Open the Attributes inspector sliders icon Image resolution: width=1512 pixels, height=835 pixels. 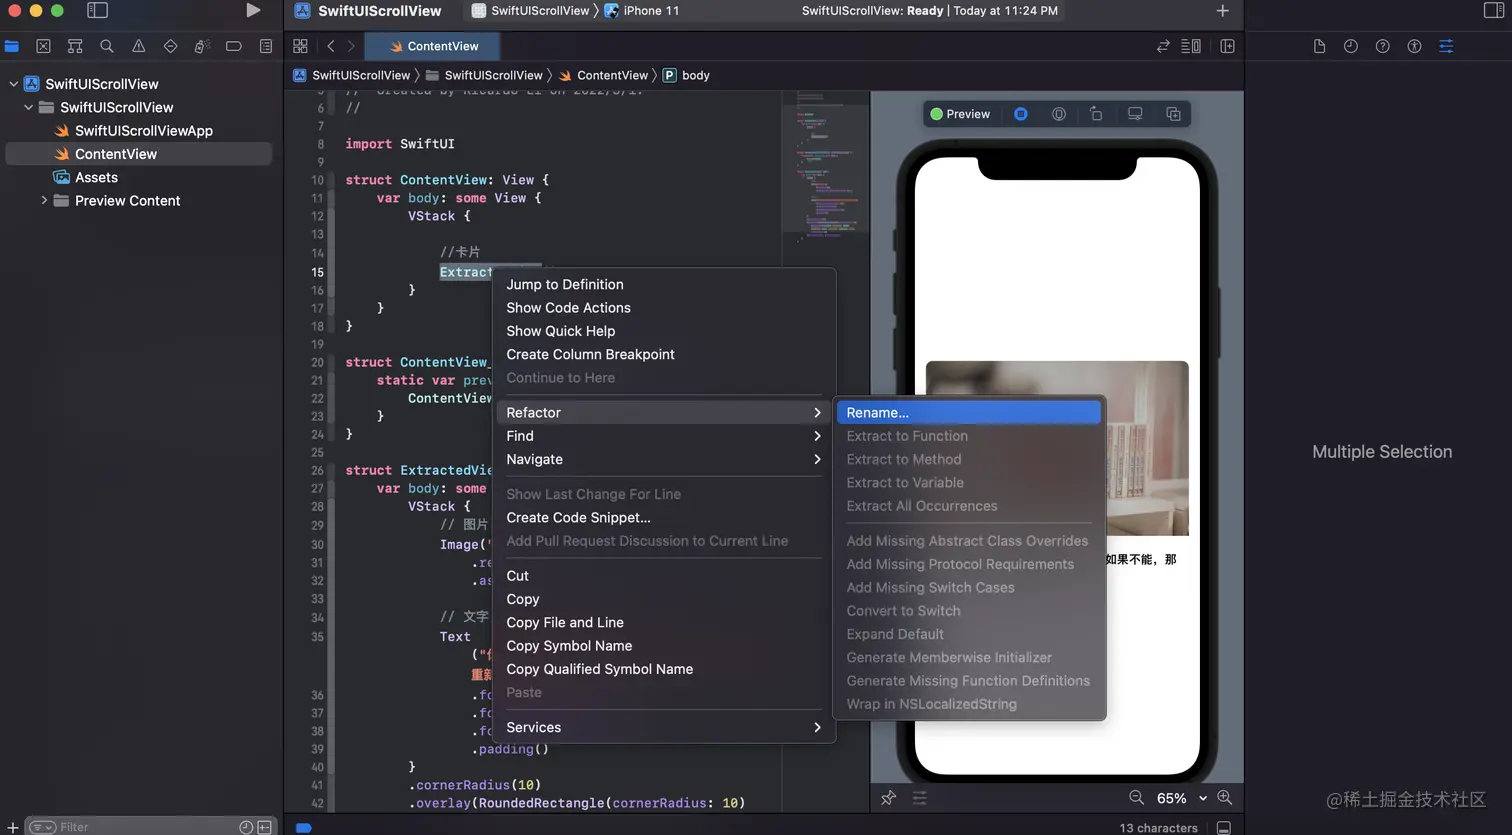[x=1446, y=46]
